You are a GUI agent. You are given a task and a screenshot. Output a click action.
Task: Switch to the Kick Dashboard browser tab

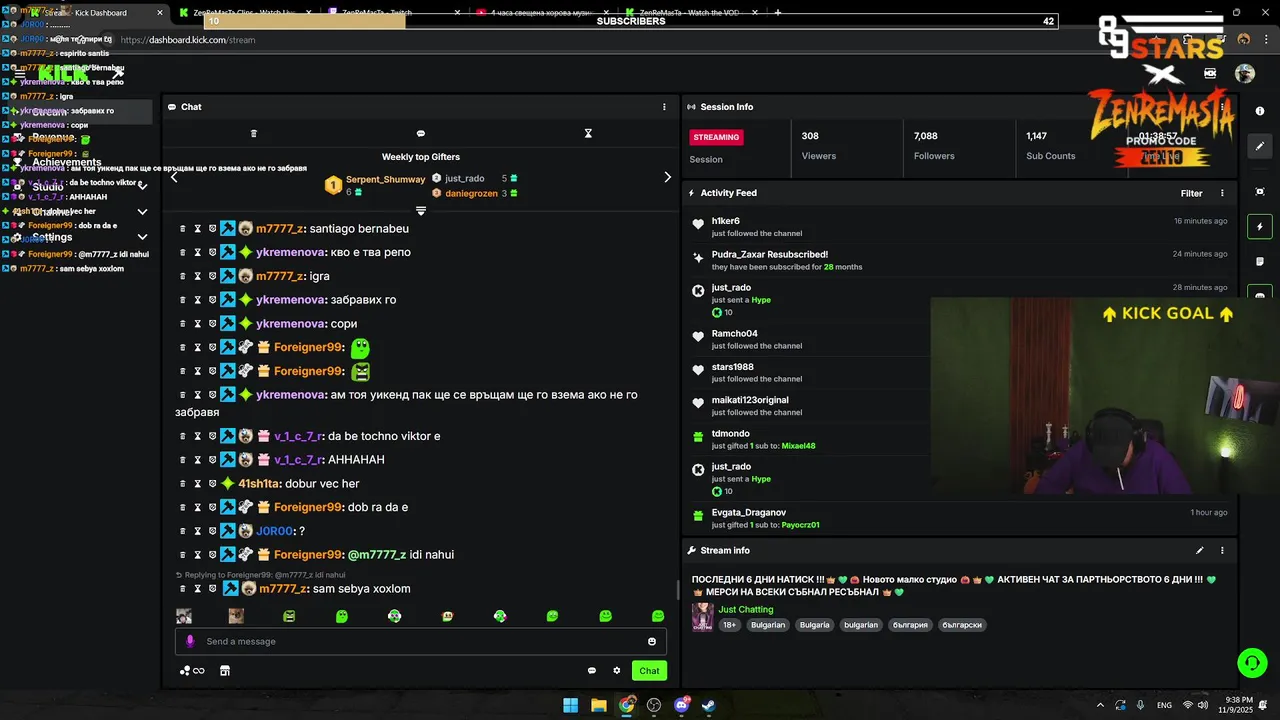(95, 13)
